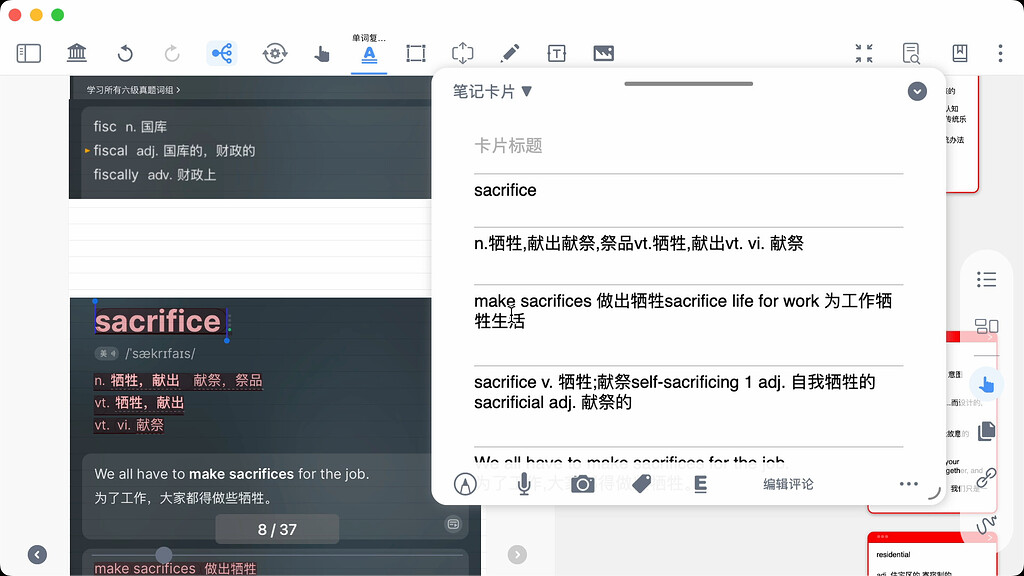The height and width of the screenshot is (576, 1024).
Task: Insert a text box with the T icon
Action: [x=556, y=53]
